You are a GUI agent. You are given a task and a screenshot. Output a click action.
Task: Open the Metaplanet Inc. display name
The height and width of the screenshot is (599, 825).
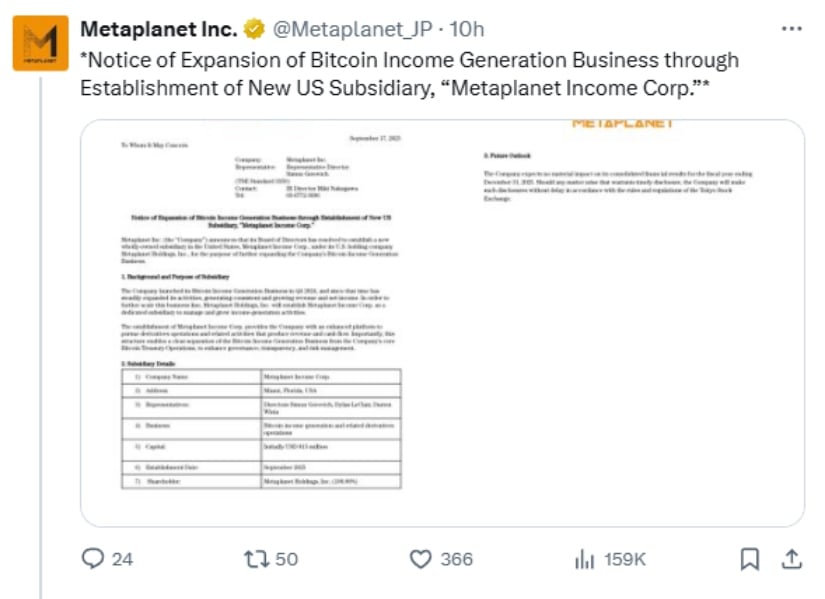159,29
